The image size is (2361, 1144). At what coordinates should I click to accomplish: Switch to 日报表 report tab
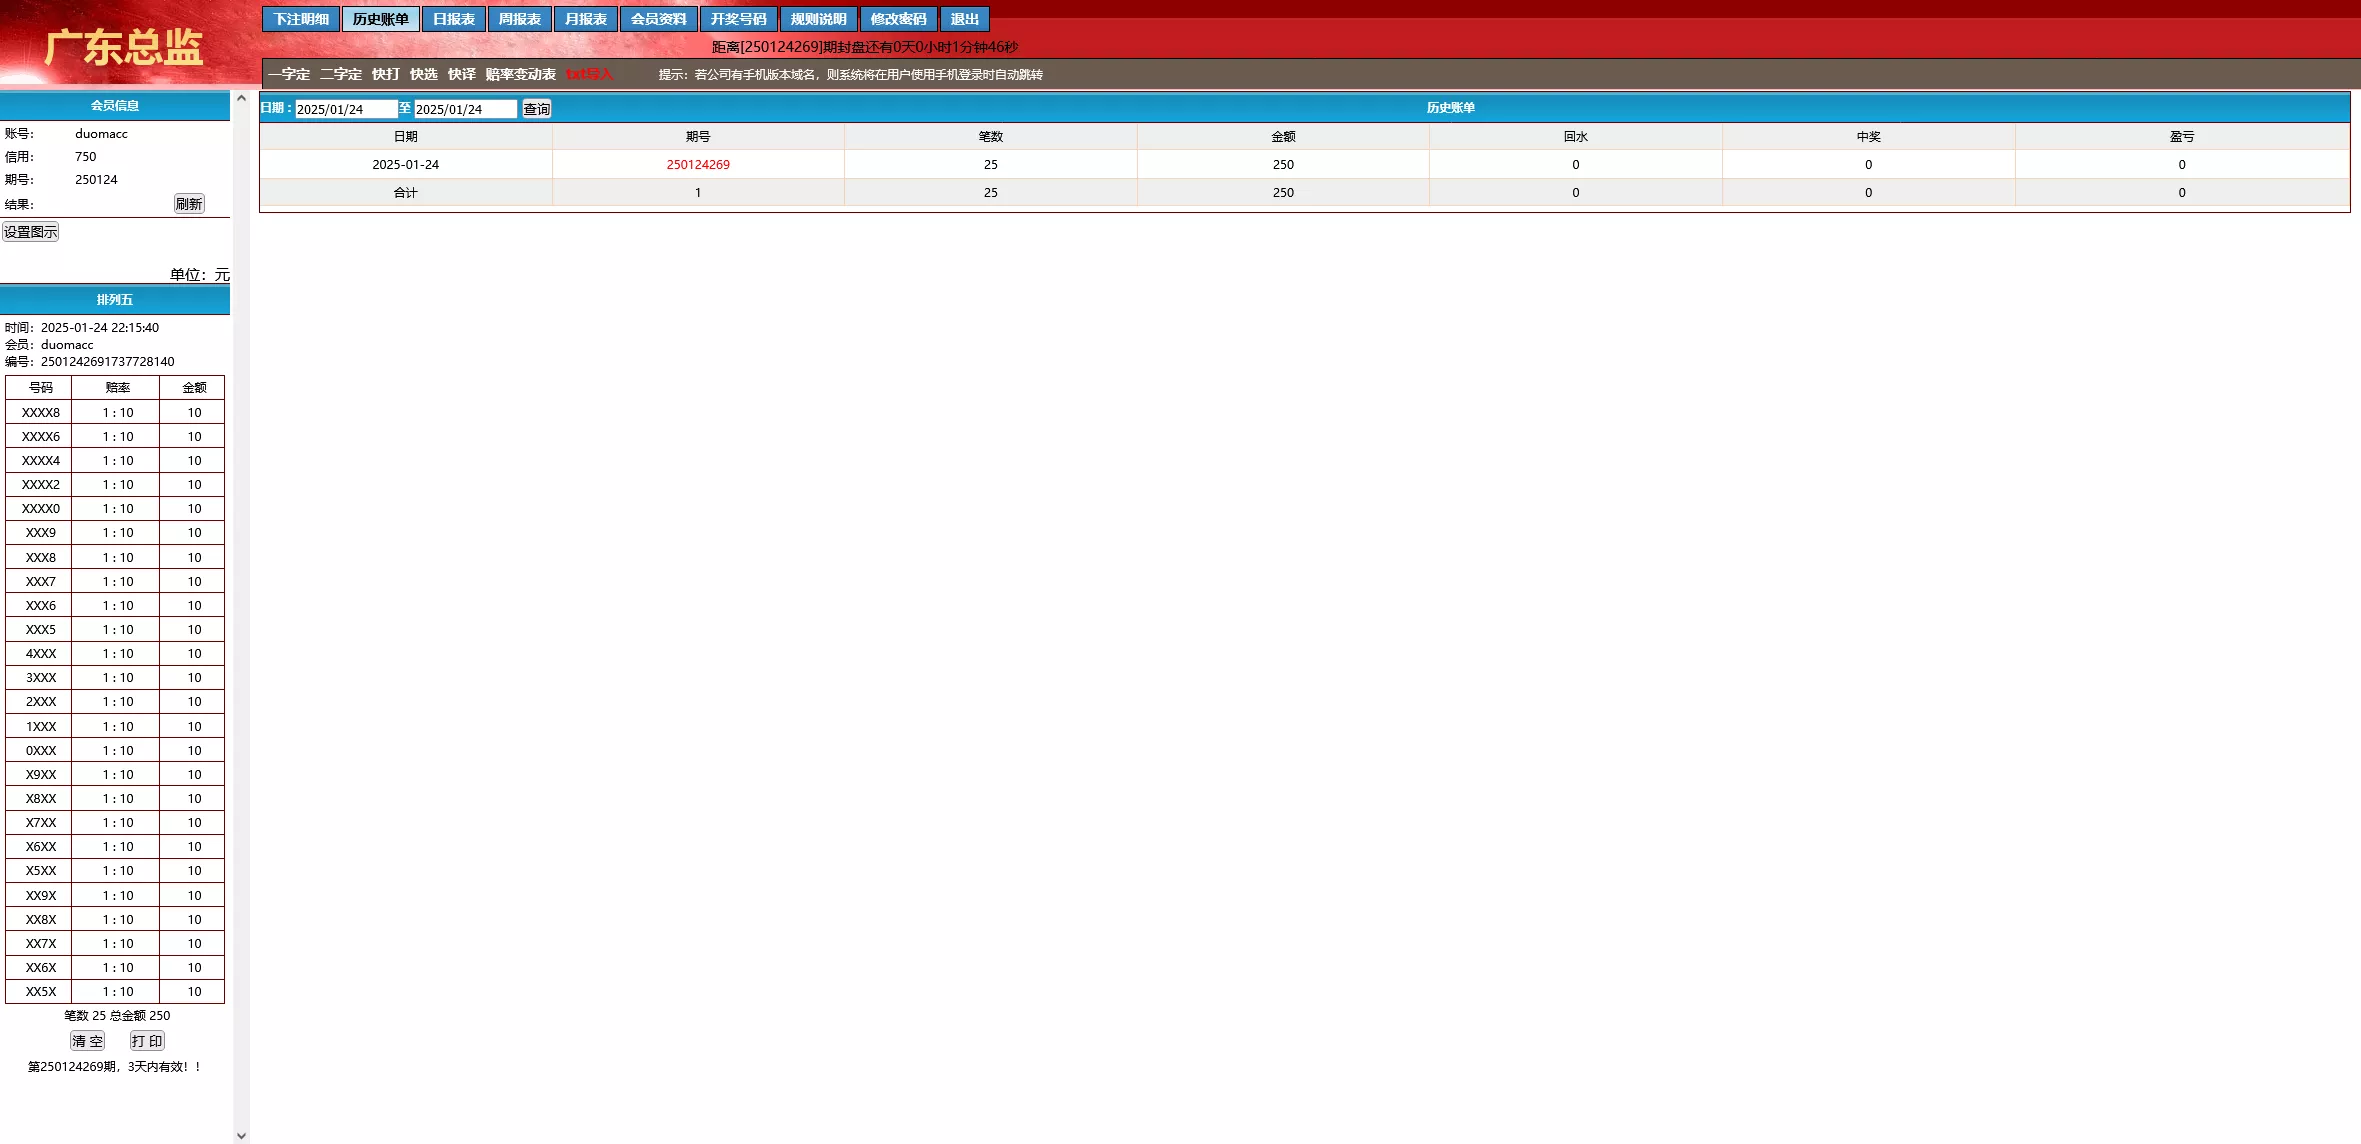click(453, 19)
